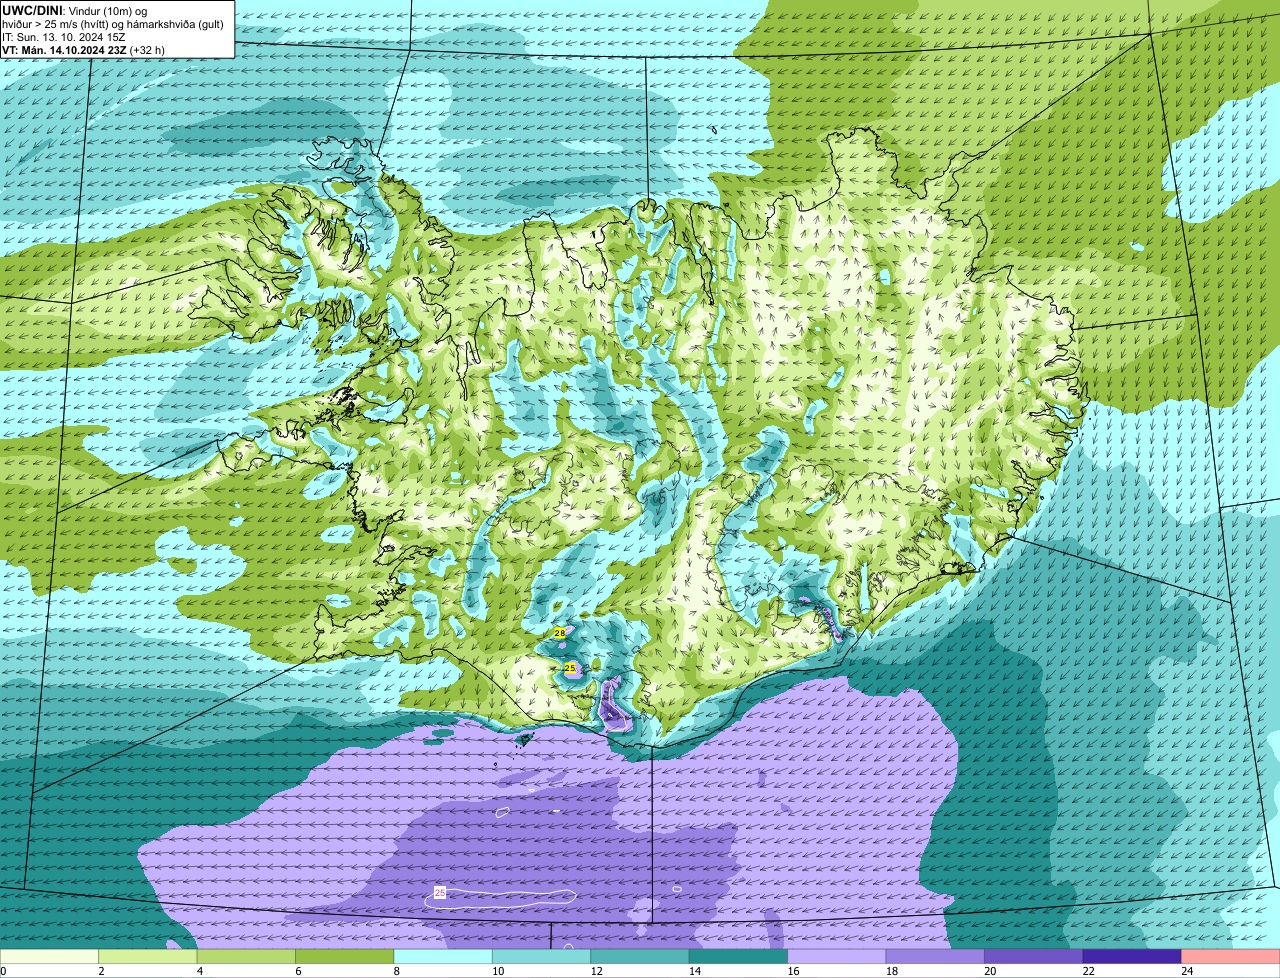Choose the dark indigo 22–24 legend swatch
The image size is (1280, 978).
click(x=1132, y=957)
